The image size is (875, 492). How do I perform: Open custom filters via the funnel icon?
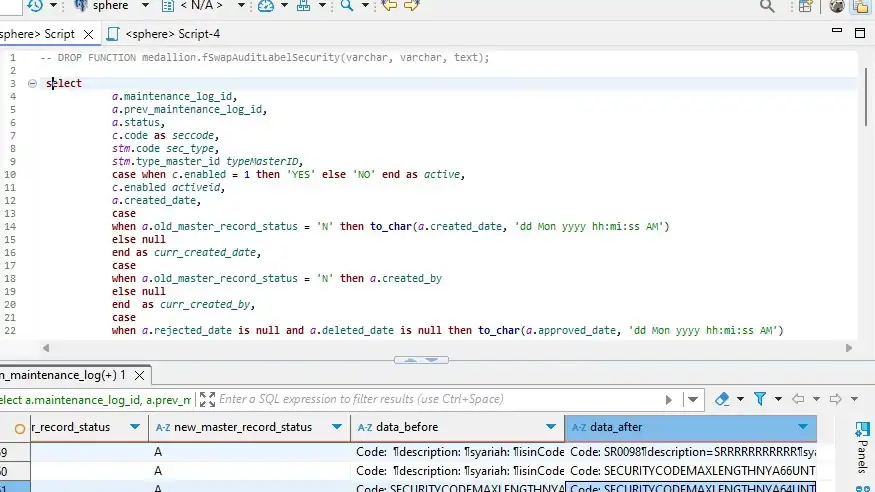(759, 399)
